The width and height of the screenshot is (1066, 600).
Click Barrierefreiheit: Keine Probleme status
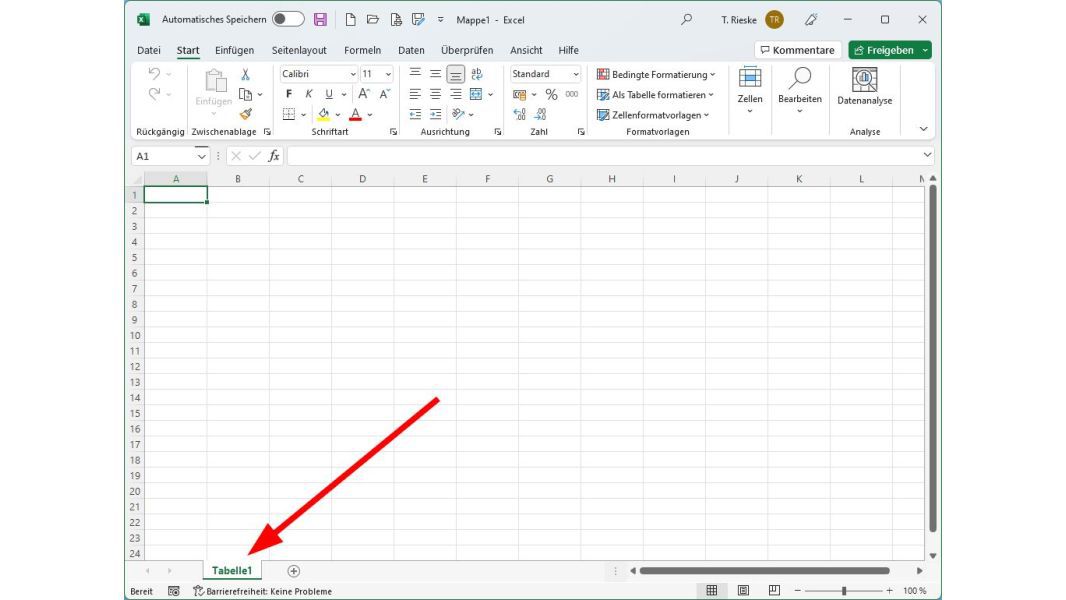pos(262,591)
